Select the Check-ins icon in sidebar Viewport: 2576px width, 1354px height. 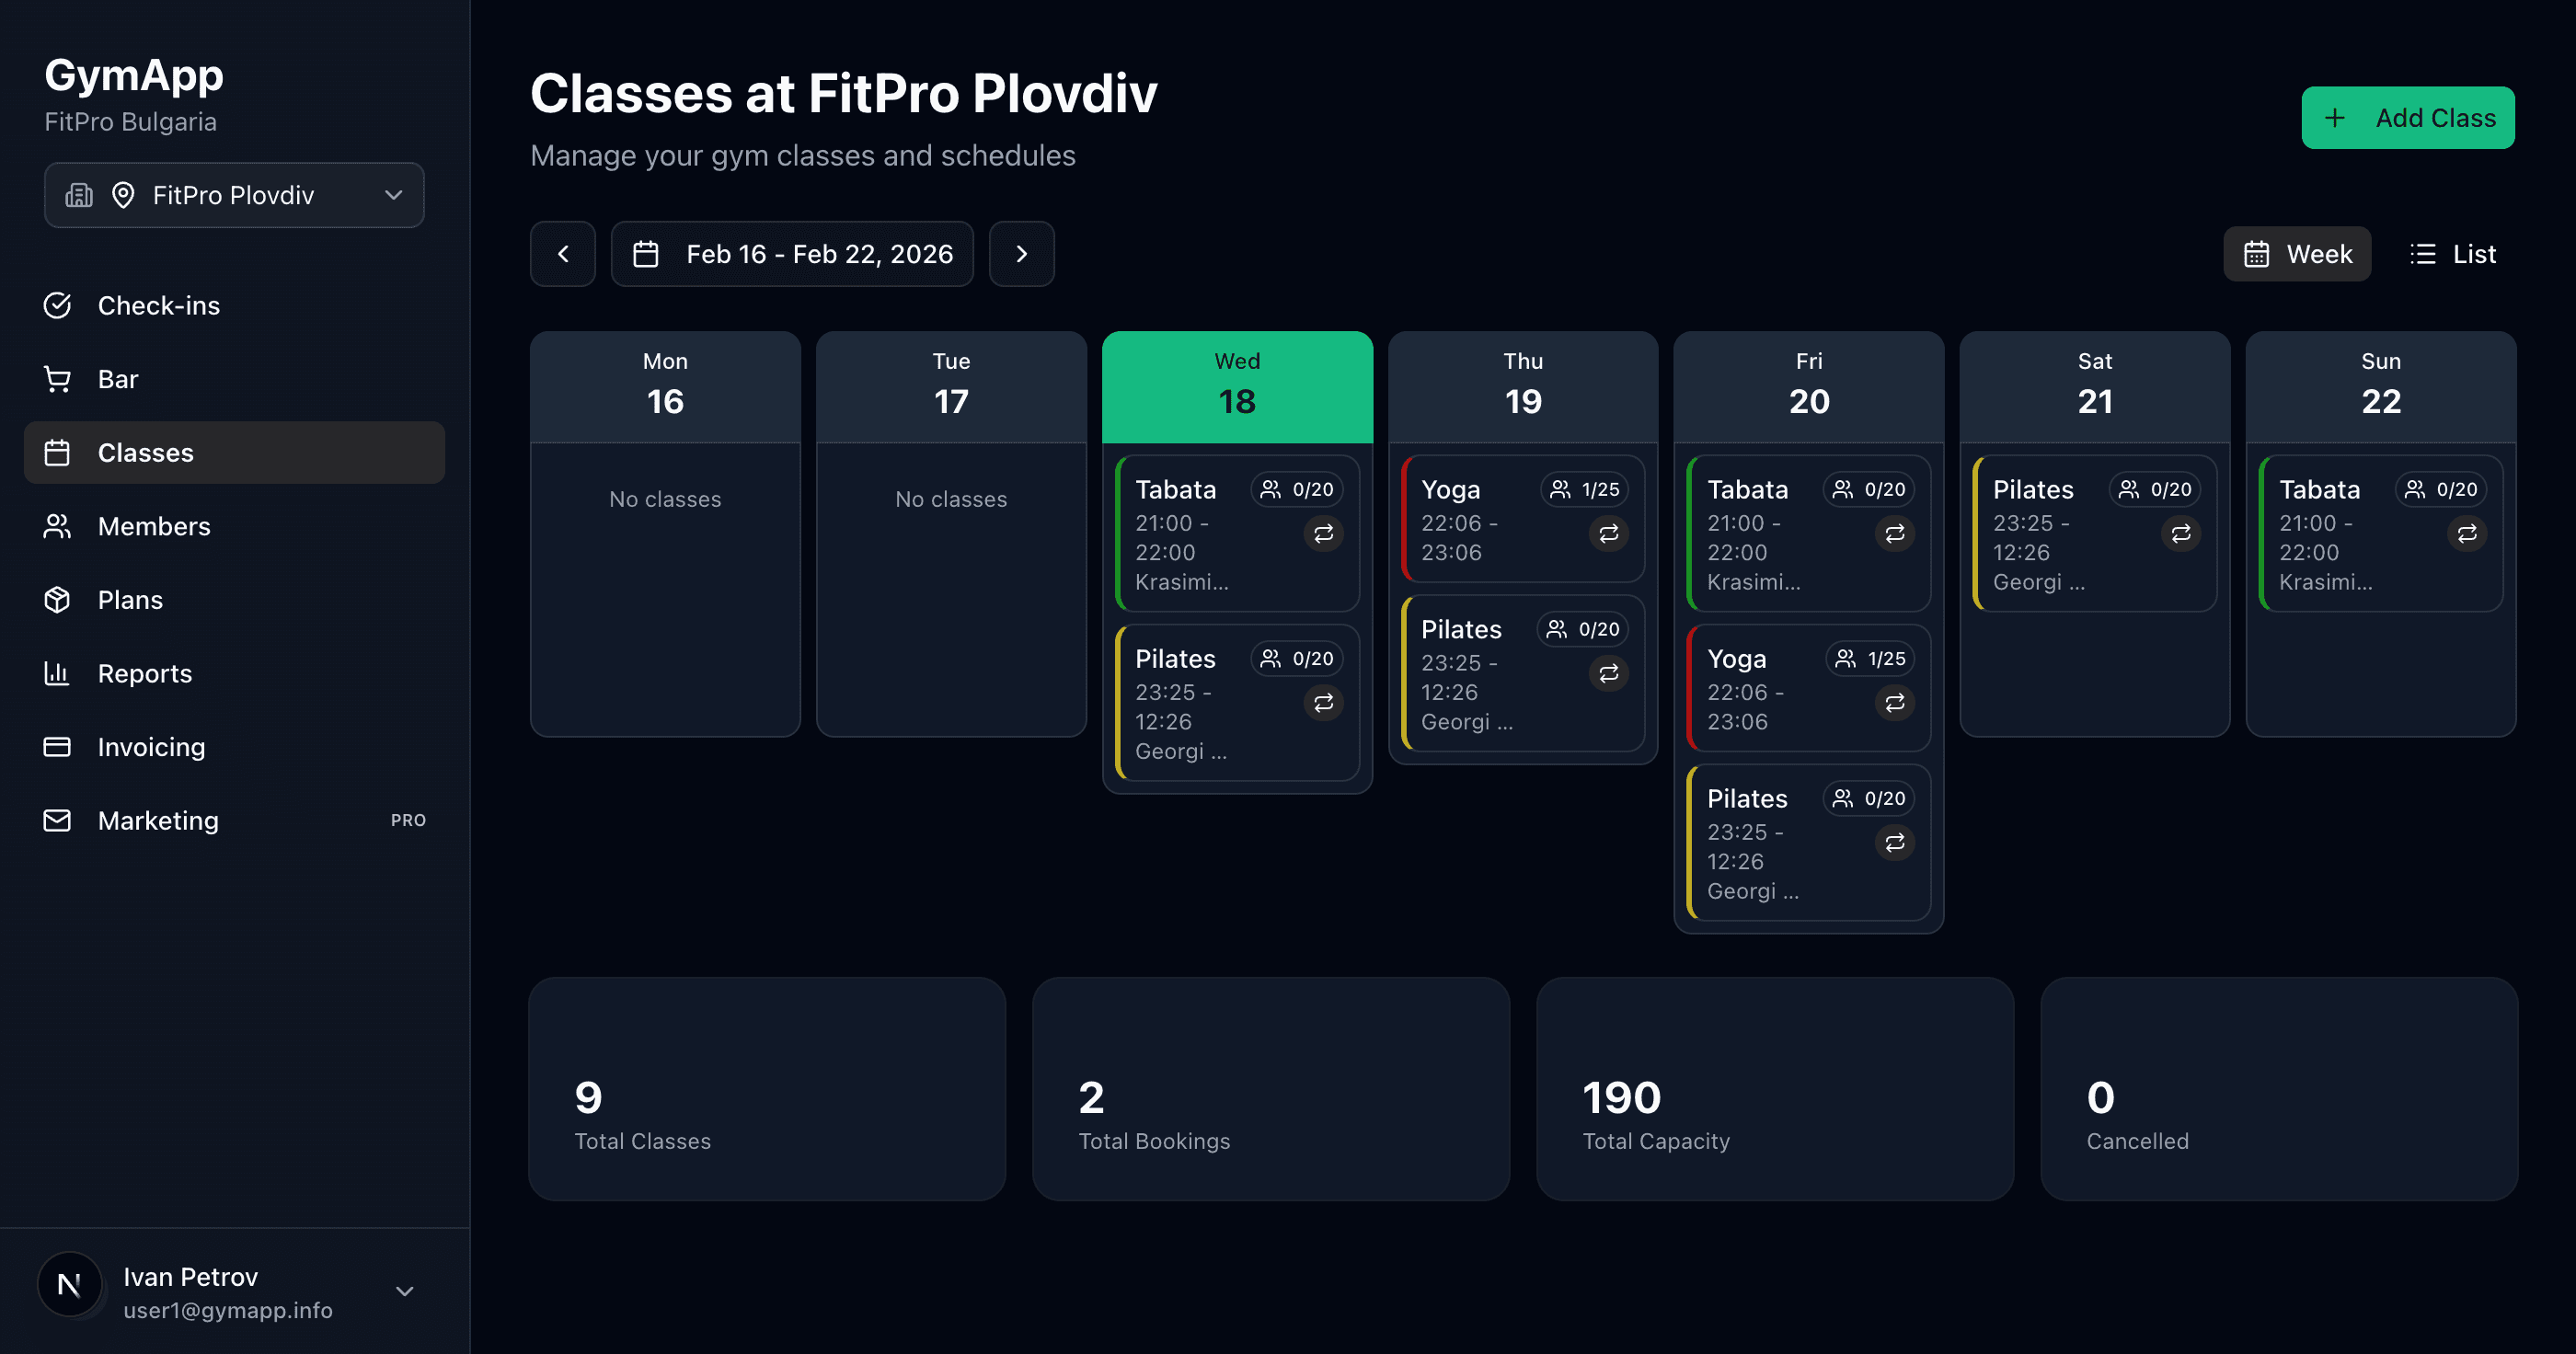[x=58, y=305]
